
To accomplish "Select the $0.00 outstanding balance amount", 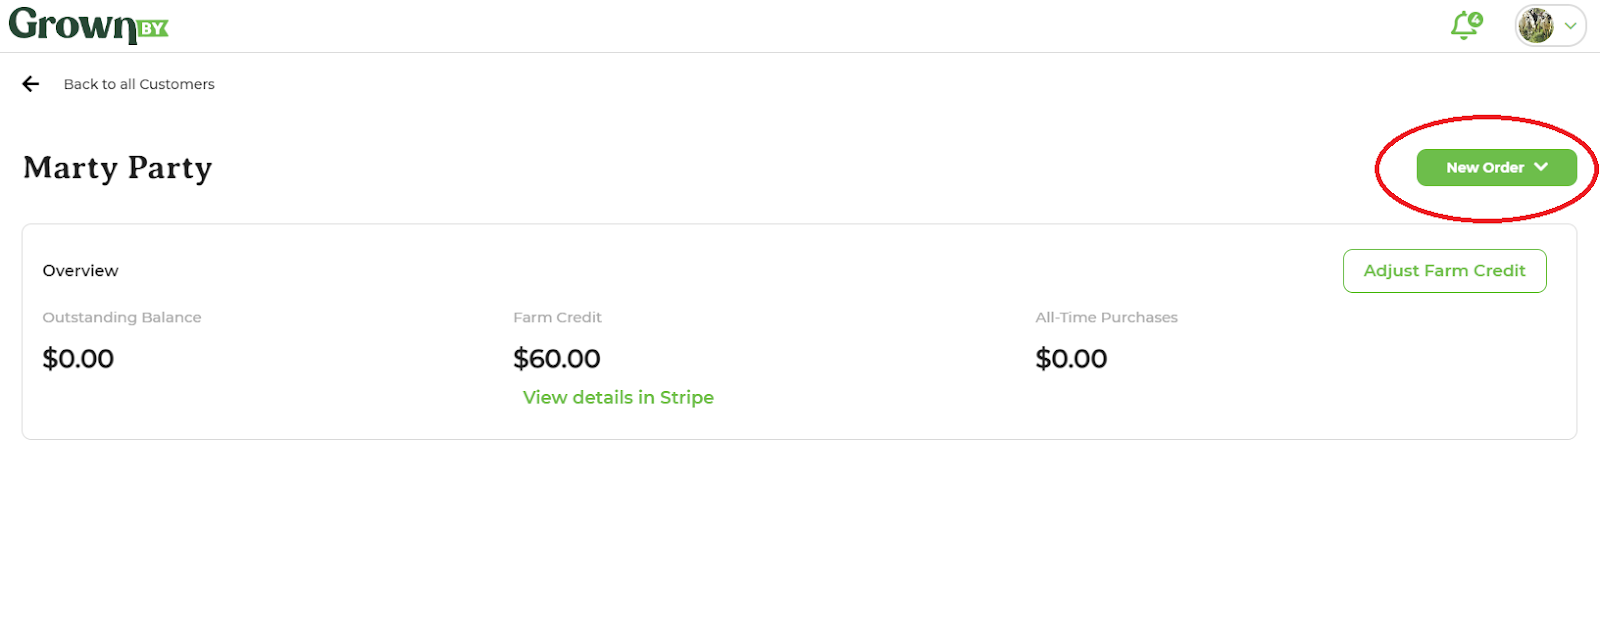I will tap(78, 359).
